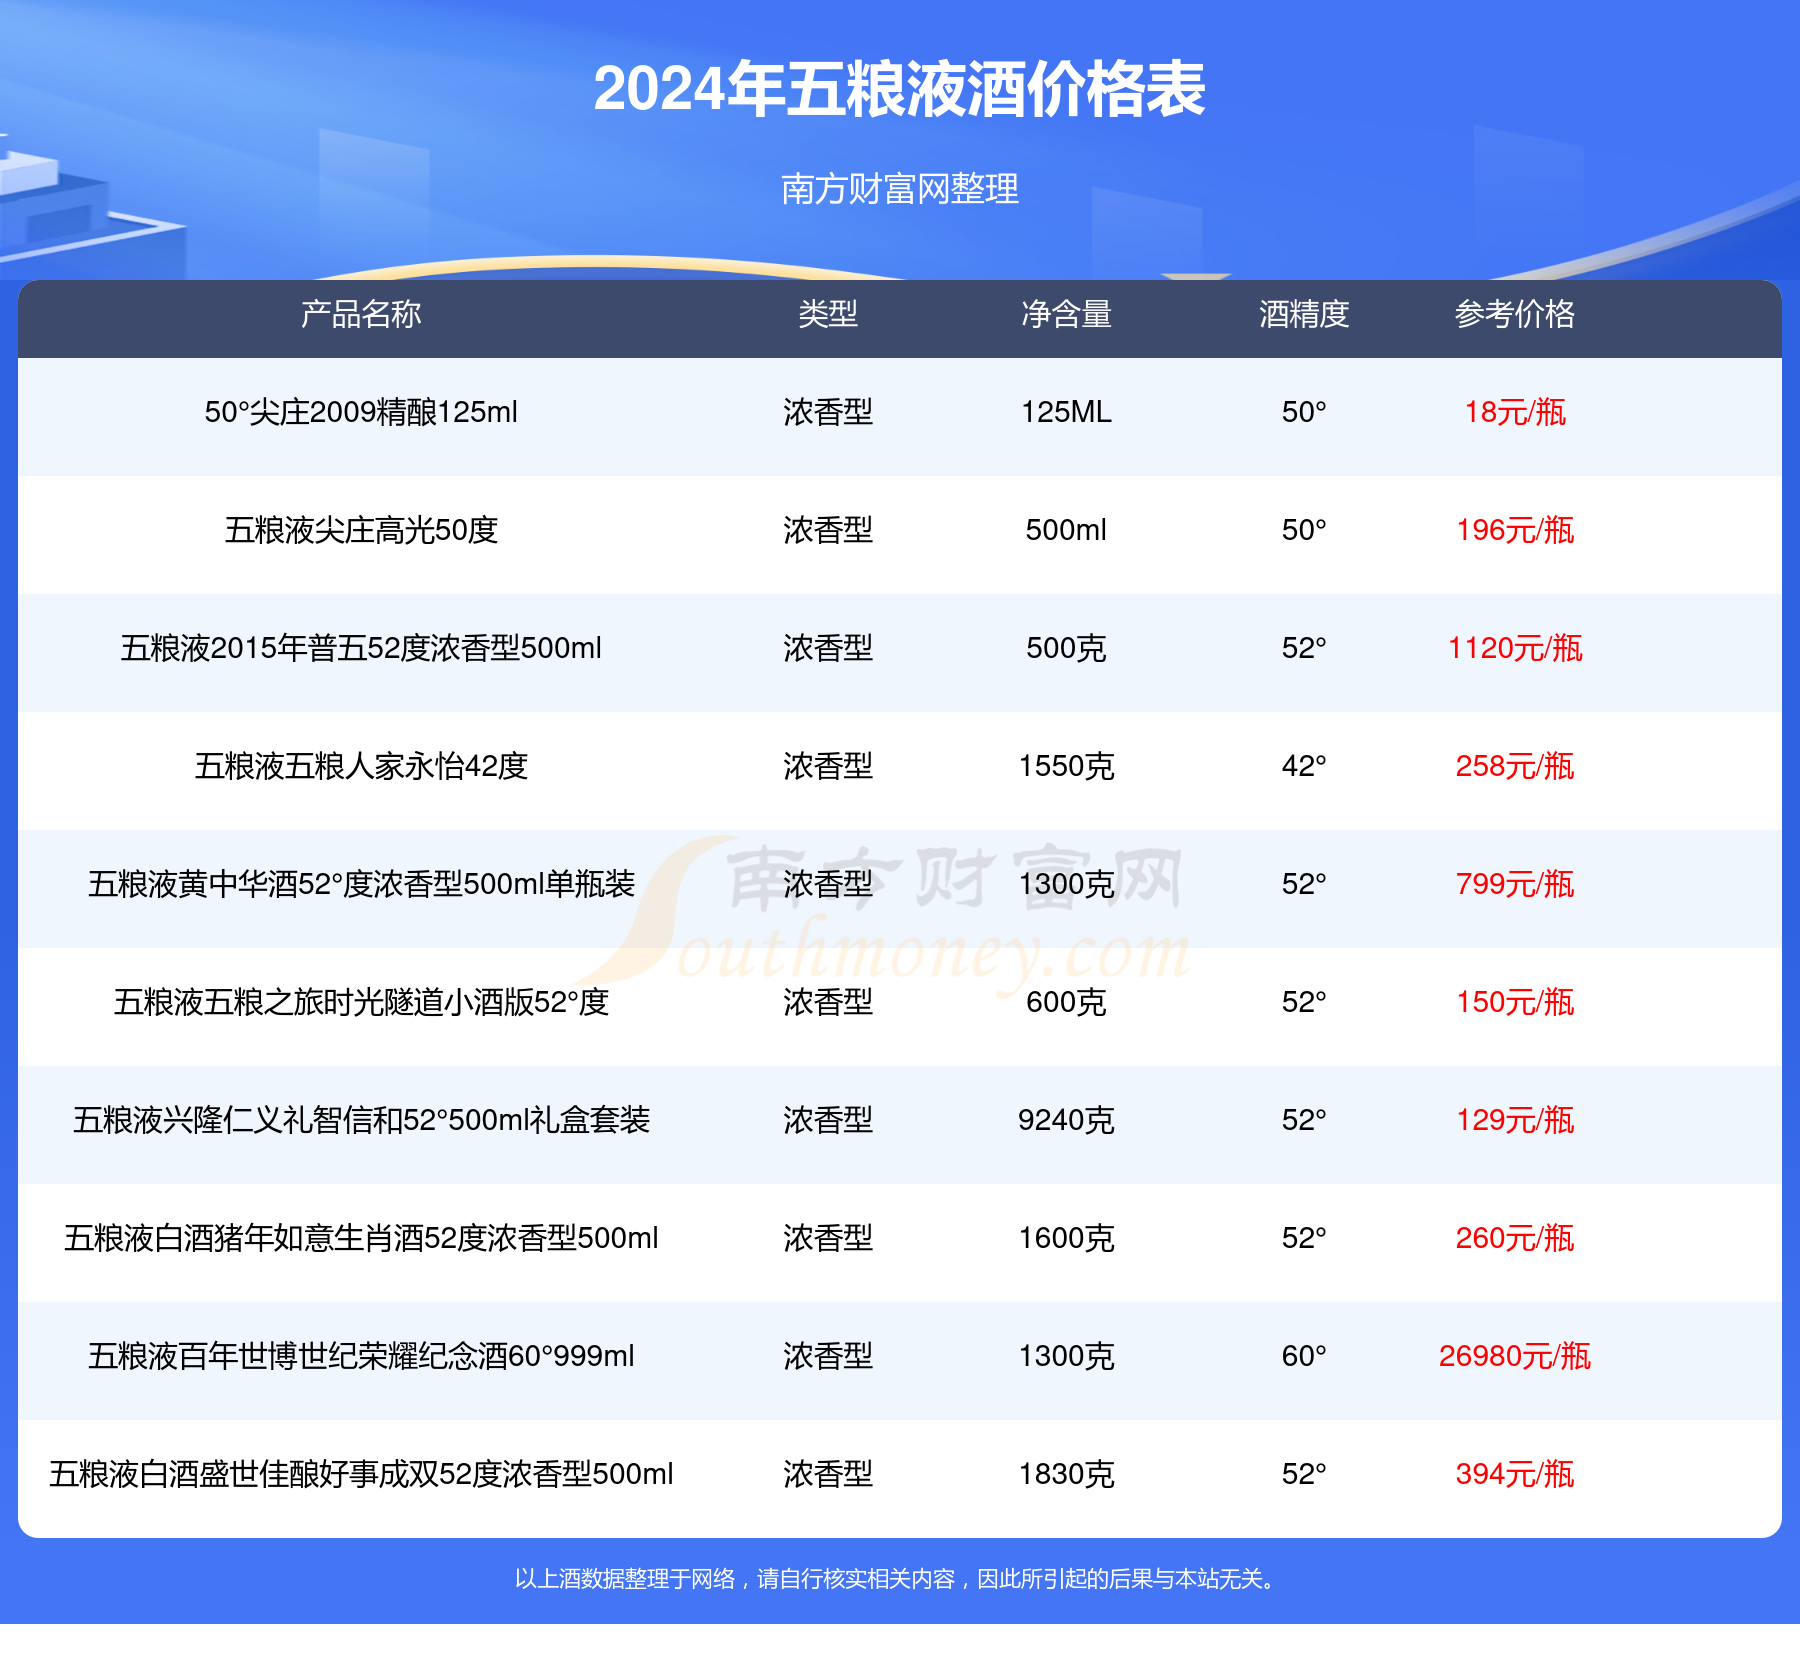Click the 酒精度 column header
This screenshot has width=1800, height=1670.
coord(1304,314)
